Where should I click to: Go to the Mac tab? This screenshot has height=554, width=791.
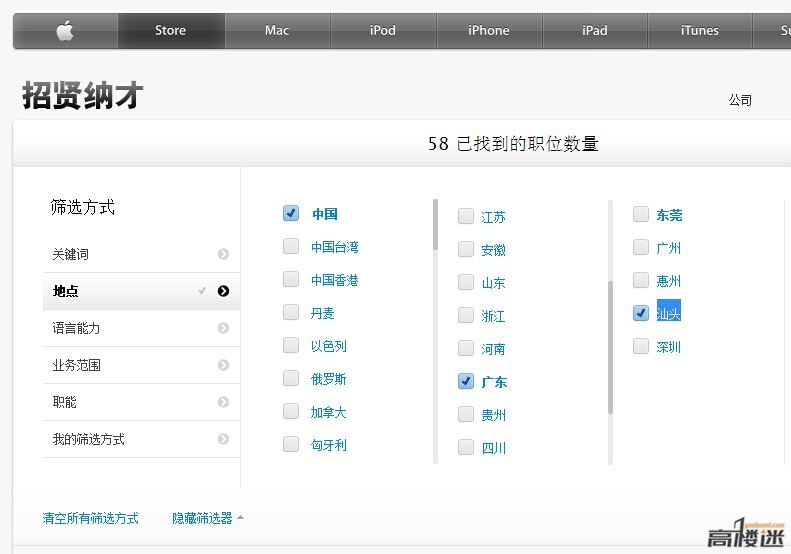pyautogui.click(x=277, y=31)
